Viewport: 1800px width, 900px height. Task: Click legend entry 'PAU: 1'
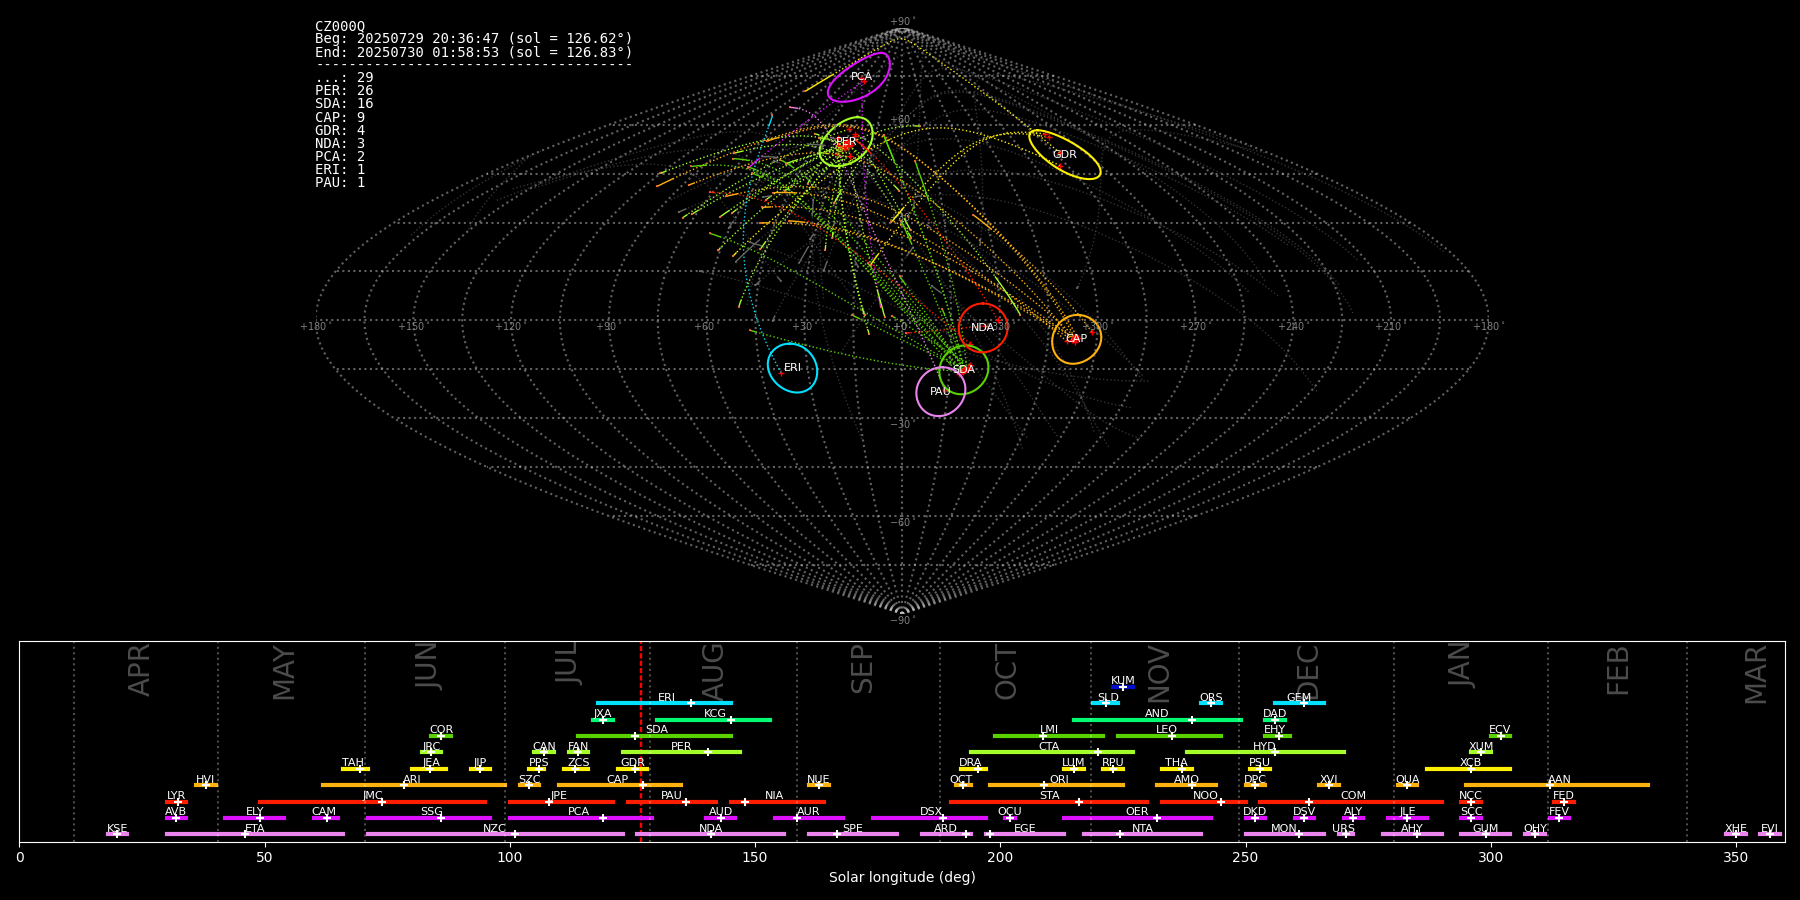coord(340,182)
